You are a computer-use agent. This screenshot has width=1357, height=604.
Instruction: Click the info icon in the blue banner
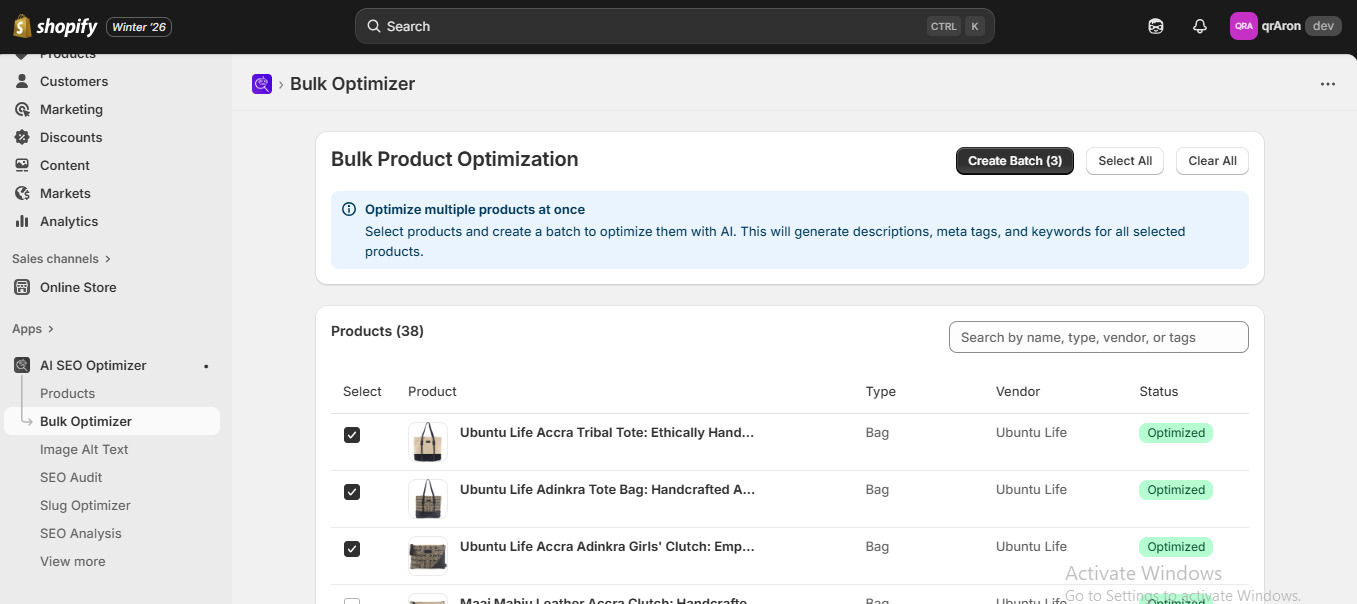(349, 209)
